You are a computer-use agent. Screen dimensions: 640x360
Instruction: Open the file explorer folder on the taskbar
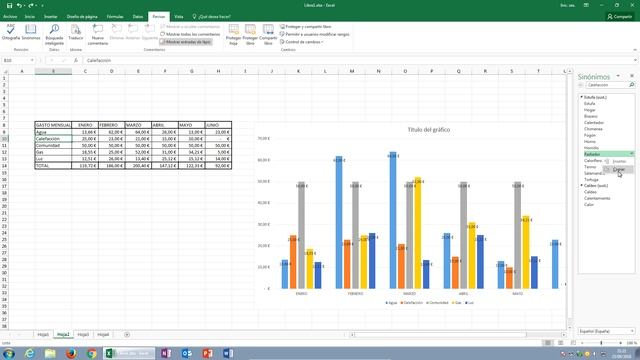coord(50,353)
